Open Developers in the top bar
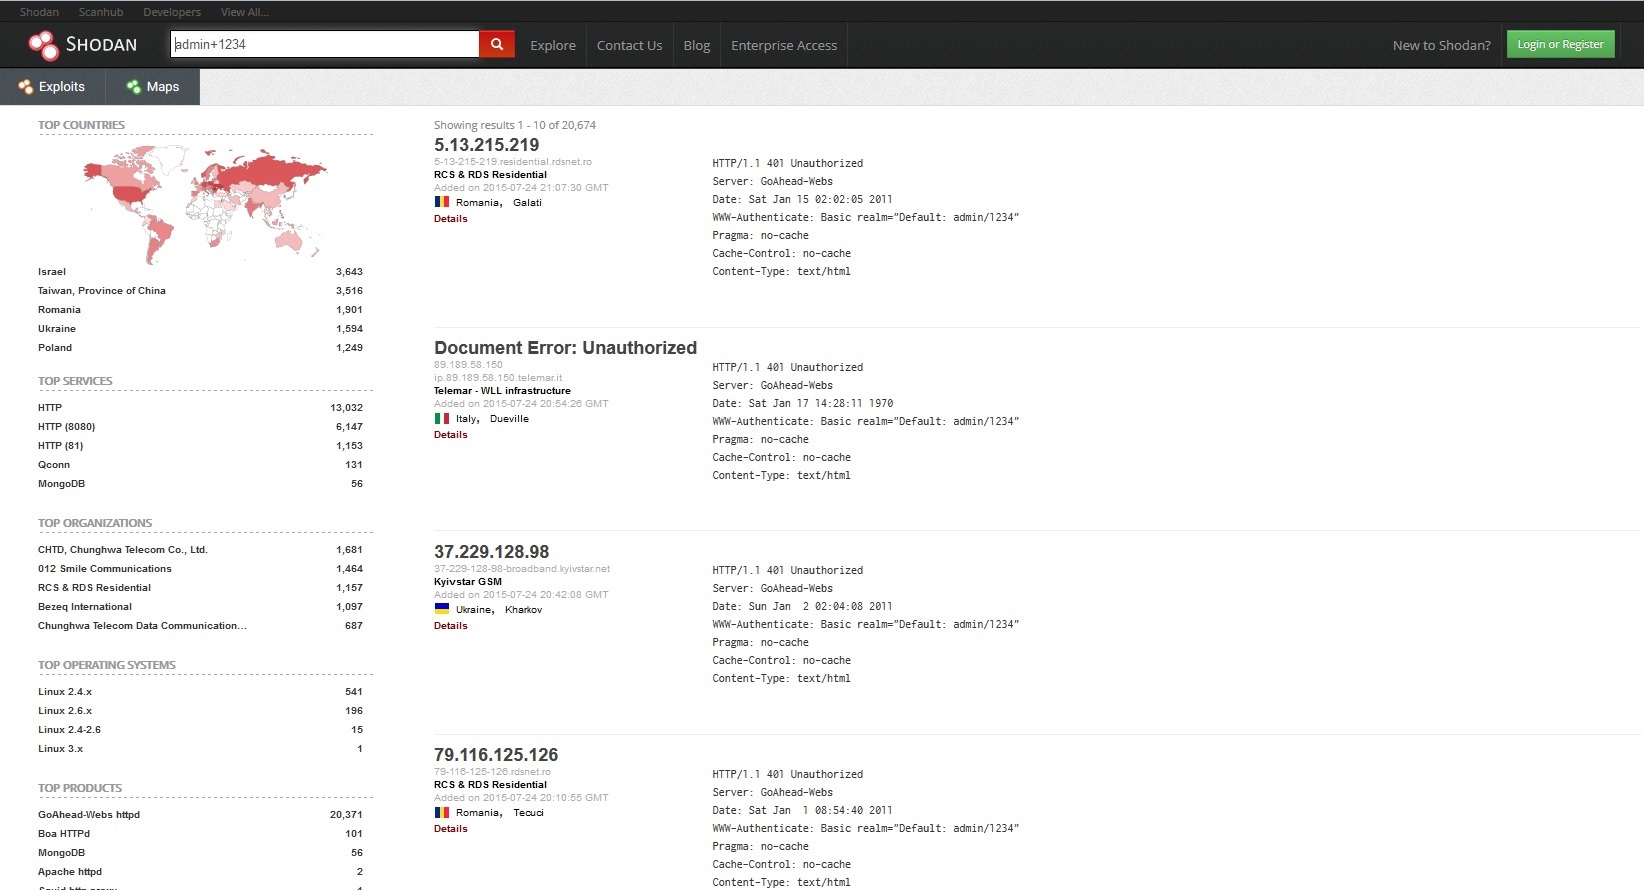The height and width of the screenshot is (890, 1644). (x=172, y=12)
